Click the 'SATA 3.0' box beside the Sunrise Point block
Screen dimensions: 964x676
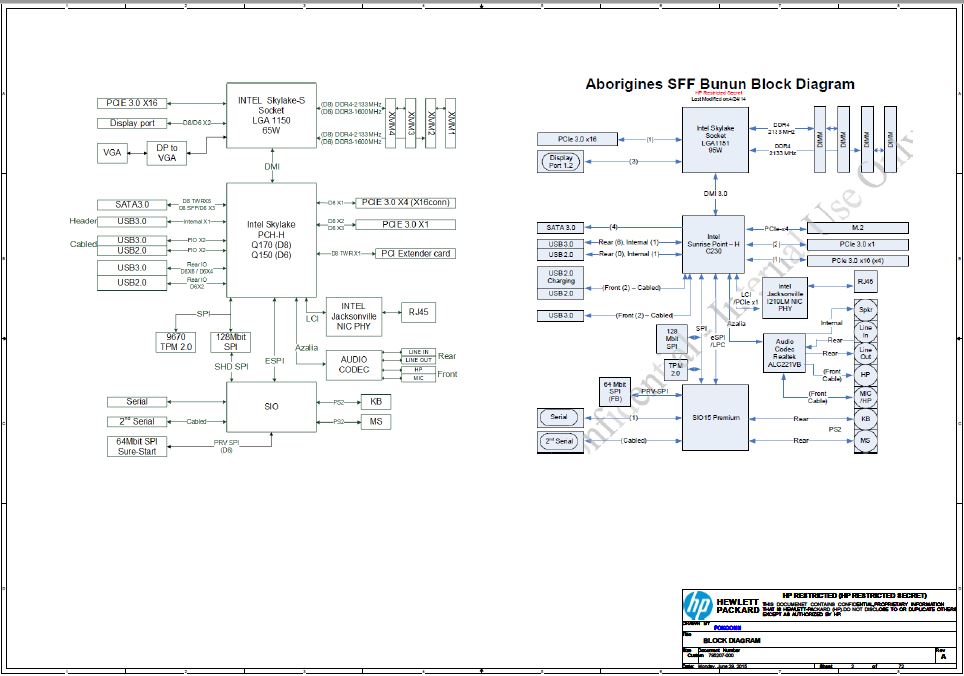pyautogui.click(x=560, y=228)
